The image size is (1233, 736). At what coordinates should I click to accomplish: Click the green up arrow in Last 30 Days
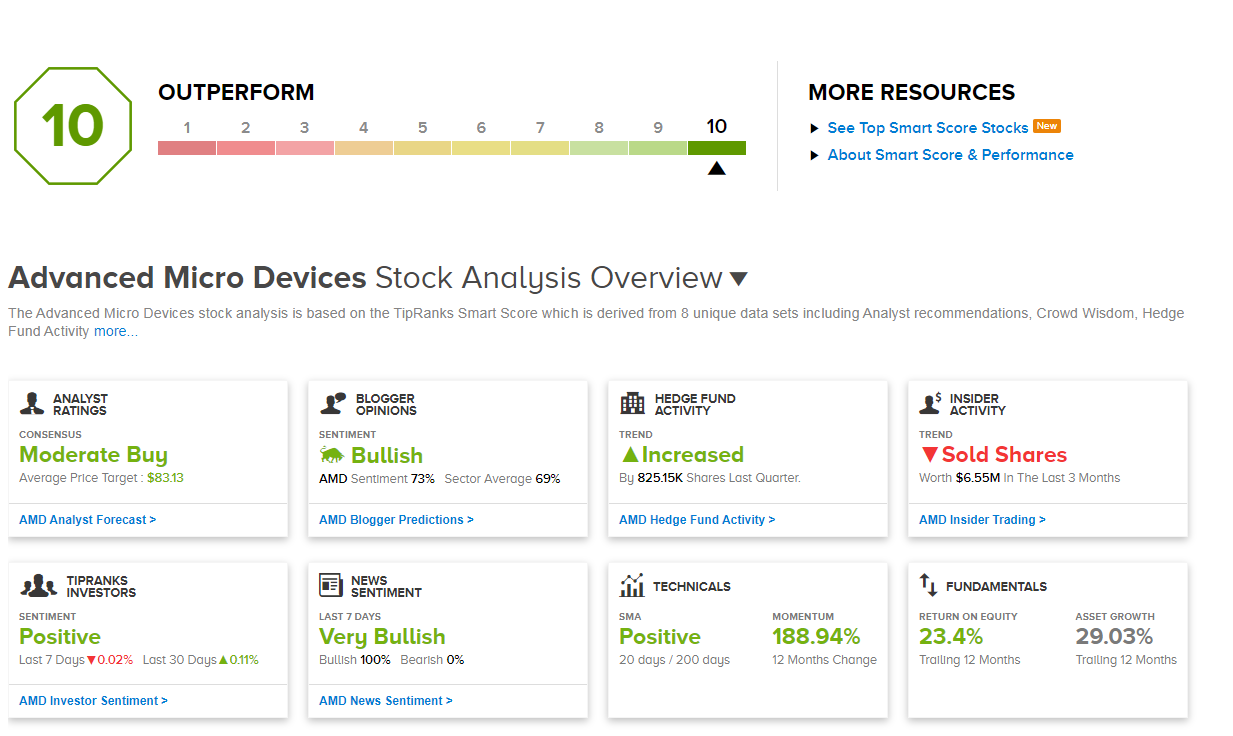tap(224, 660)
